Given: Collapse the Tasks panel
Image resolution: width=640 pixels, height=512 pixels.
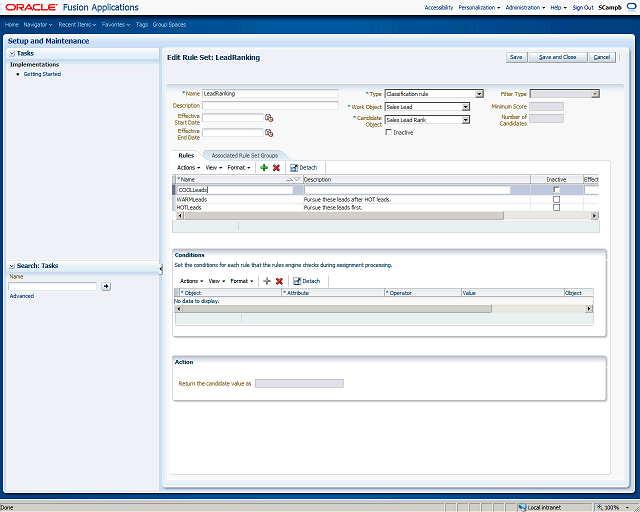Looking at the screenshot, I should (12, 53).
